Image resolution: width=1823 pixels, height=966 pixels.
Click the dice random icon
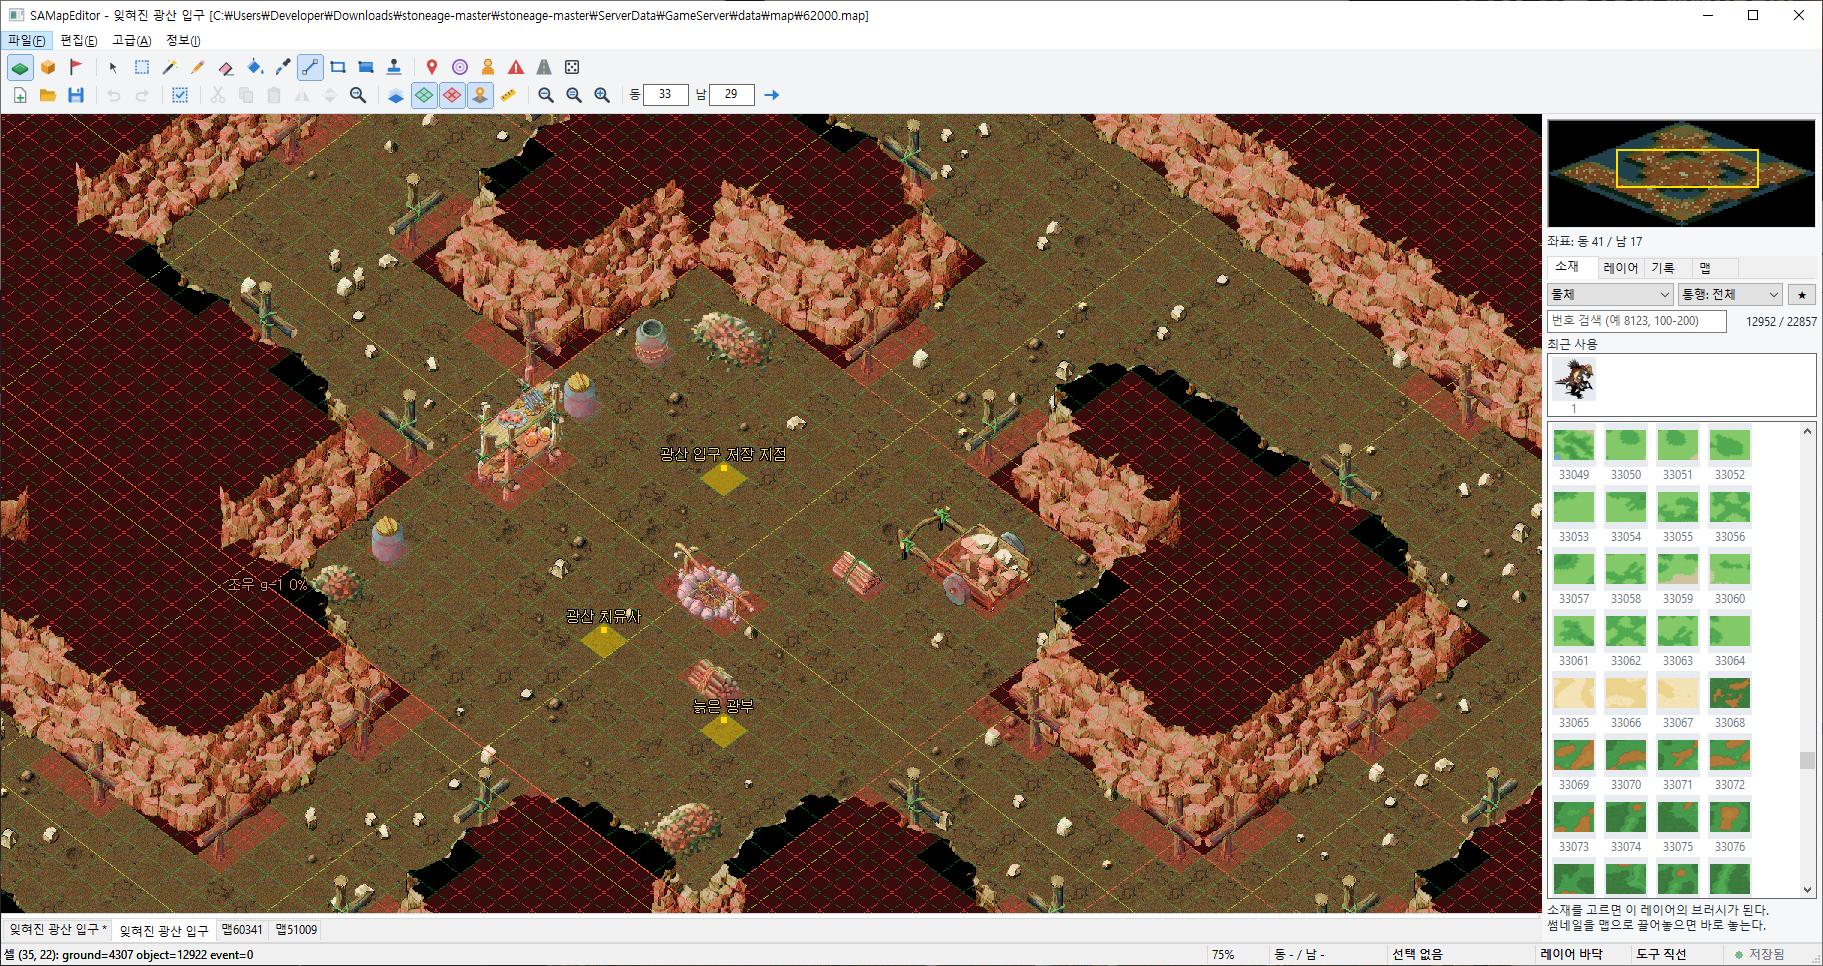pyautogui.click(x=572, y=67)
